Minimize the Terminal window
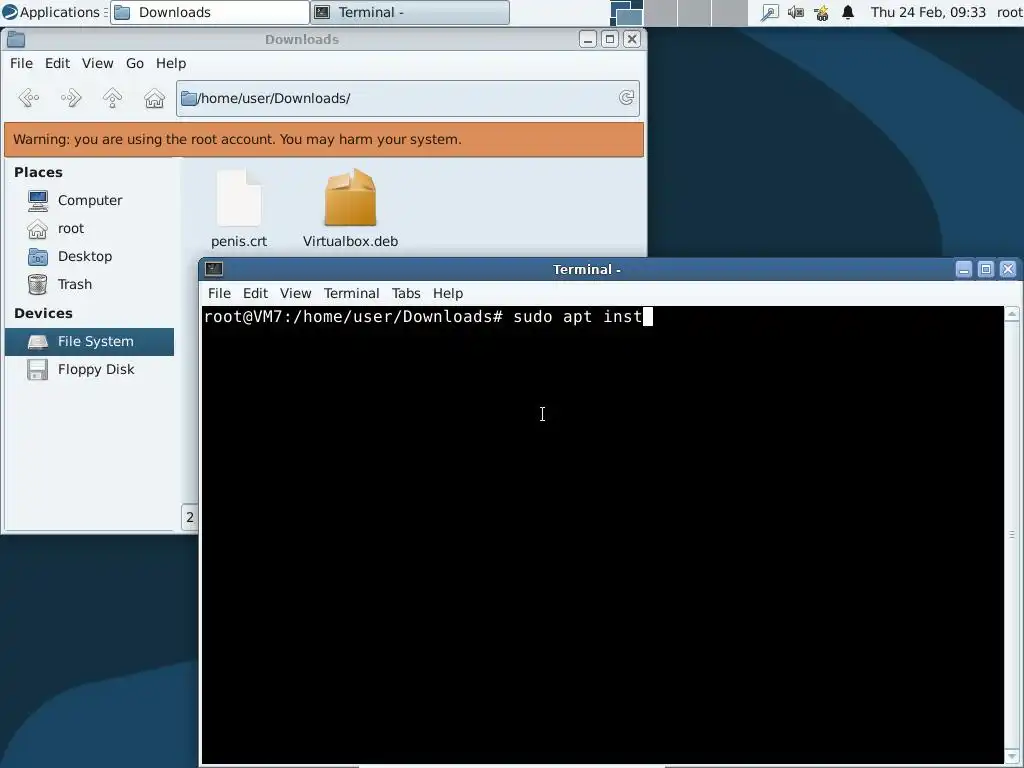The width and height of the screenshot is (1024, 768). coord(964,269)
